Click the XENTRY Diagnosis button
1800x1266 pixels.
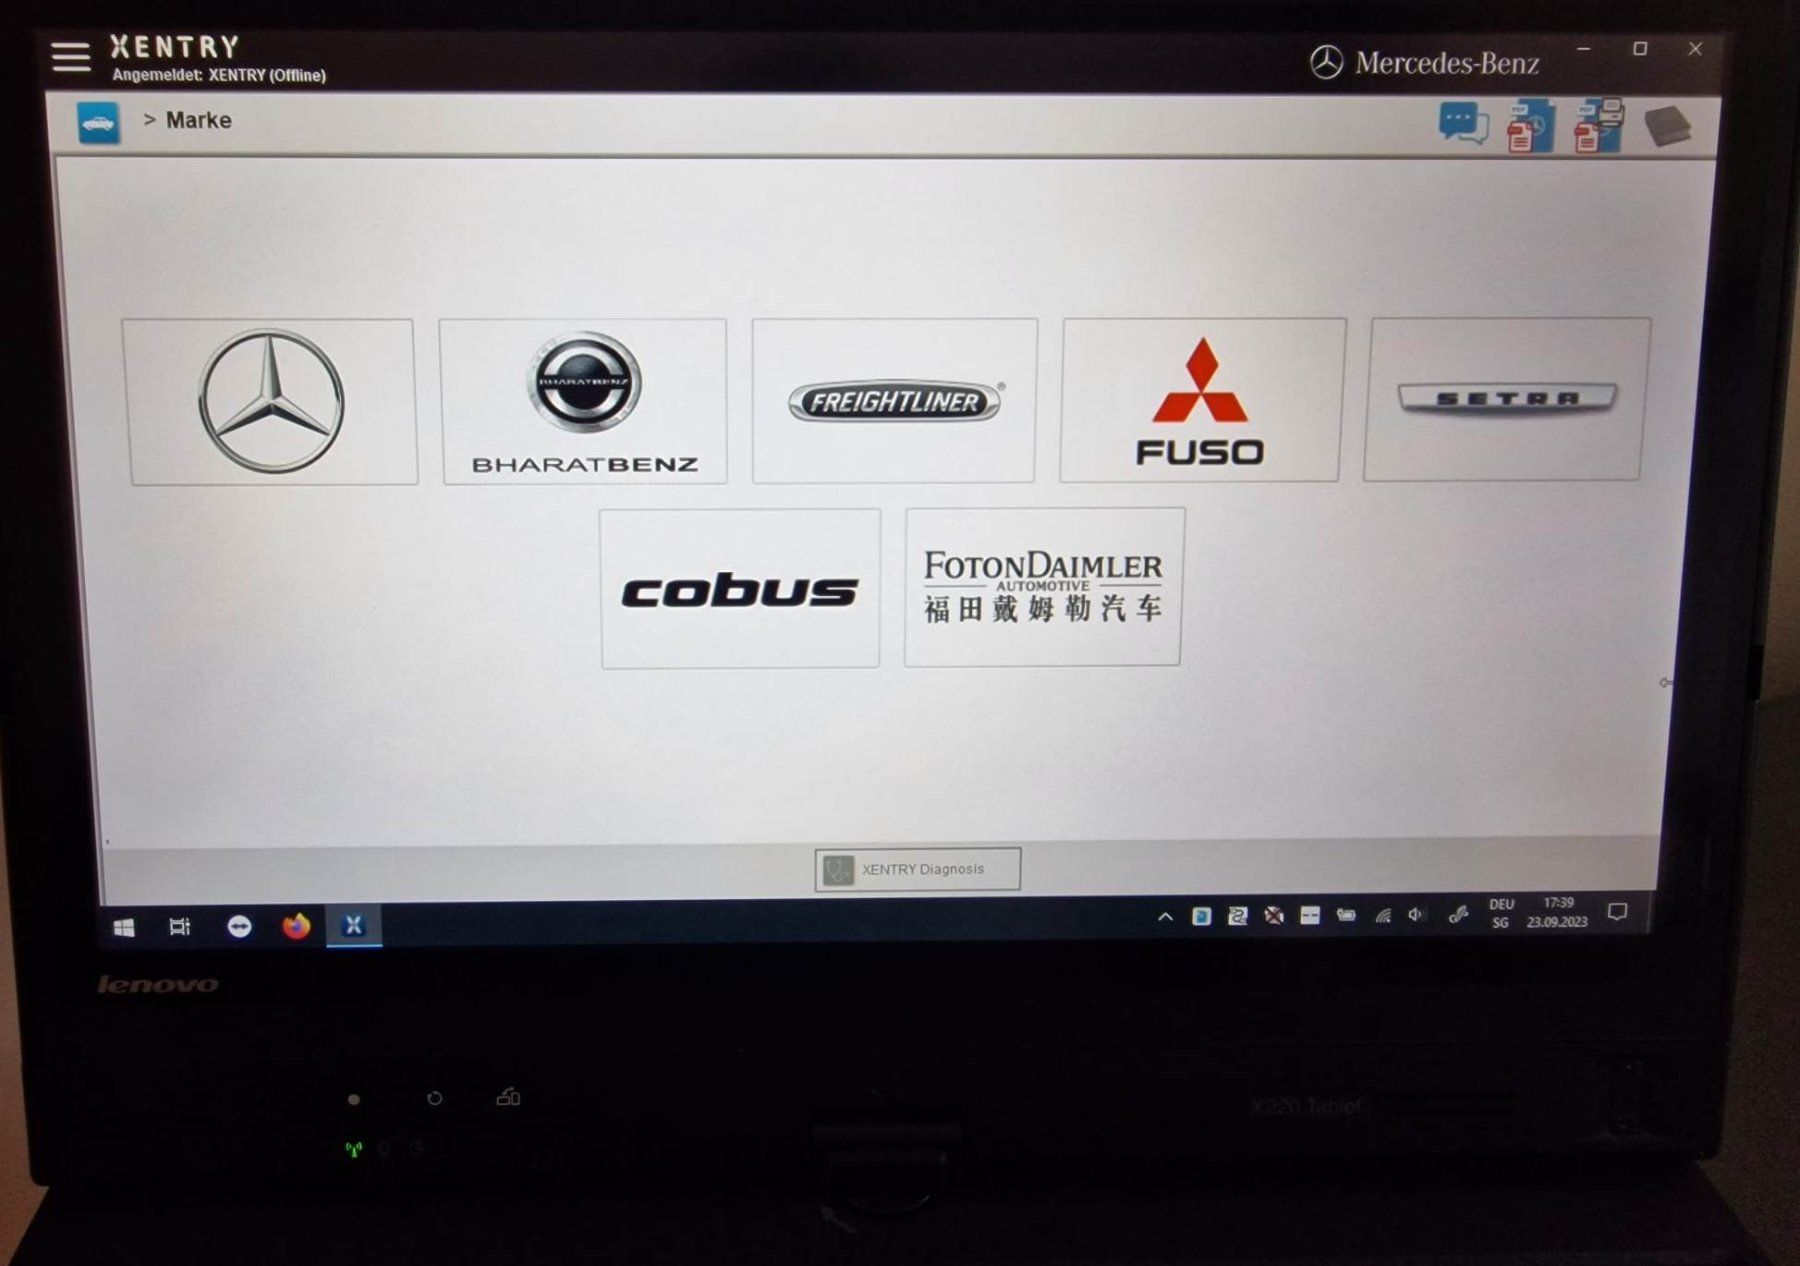pos(916,868)
